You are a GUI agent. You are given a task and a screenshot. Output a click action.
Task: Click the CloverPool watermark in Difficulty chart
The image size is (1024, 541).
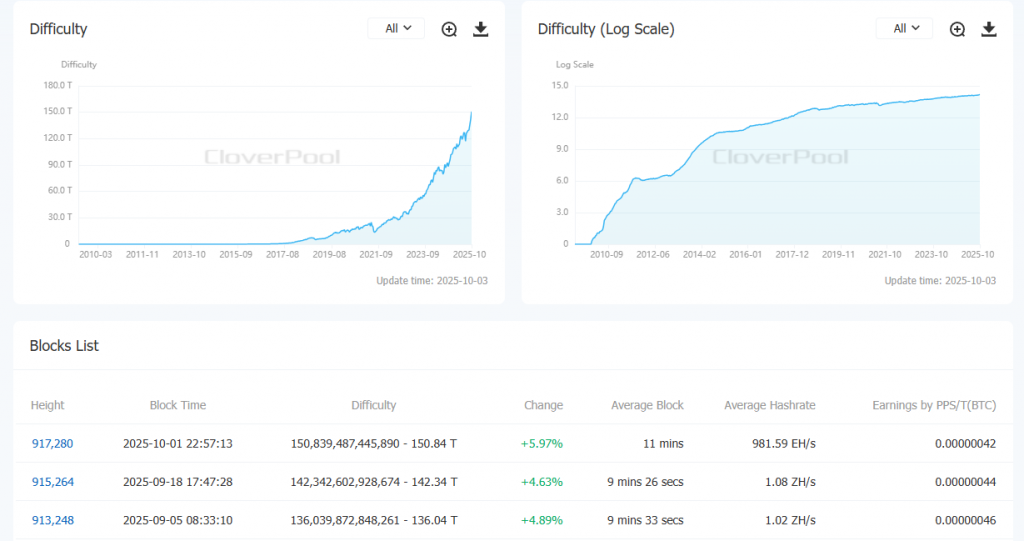tap(272, 157)
